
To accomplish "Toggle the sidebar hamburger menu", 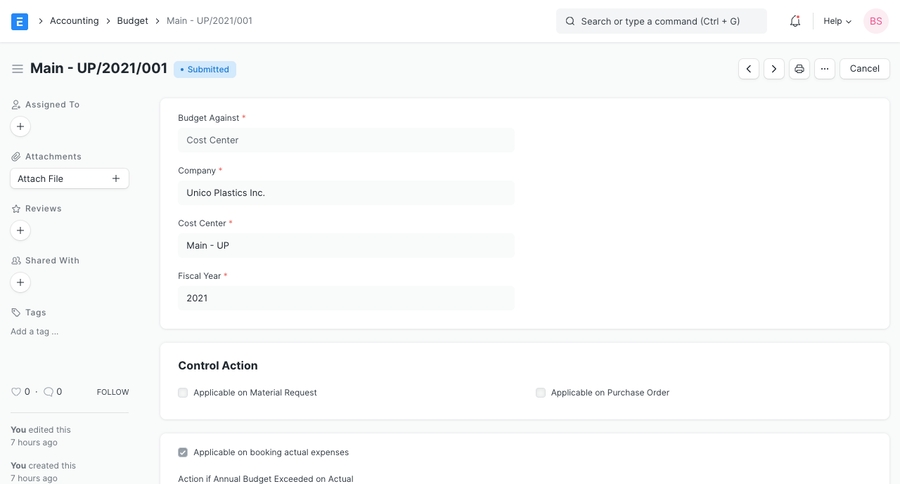I will (x=17, y=69).
